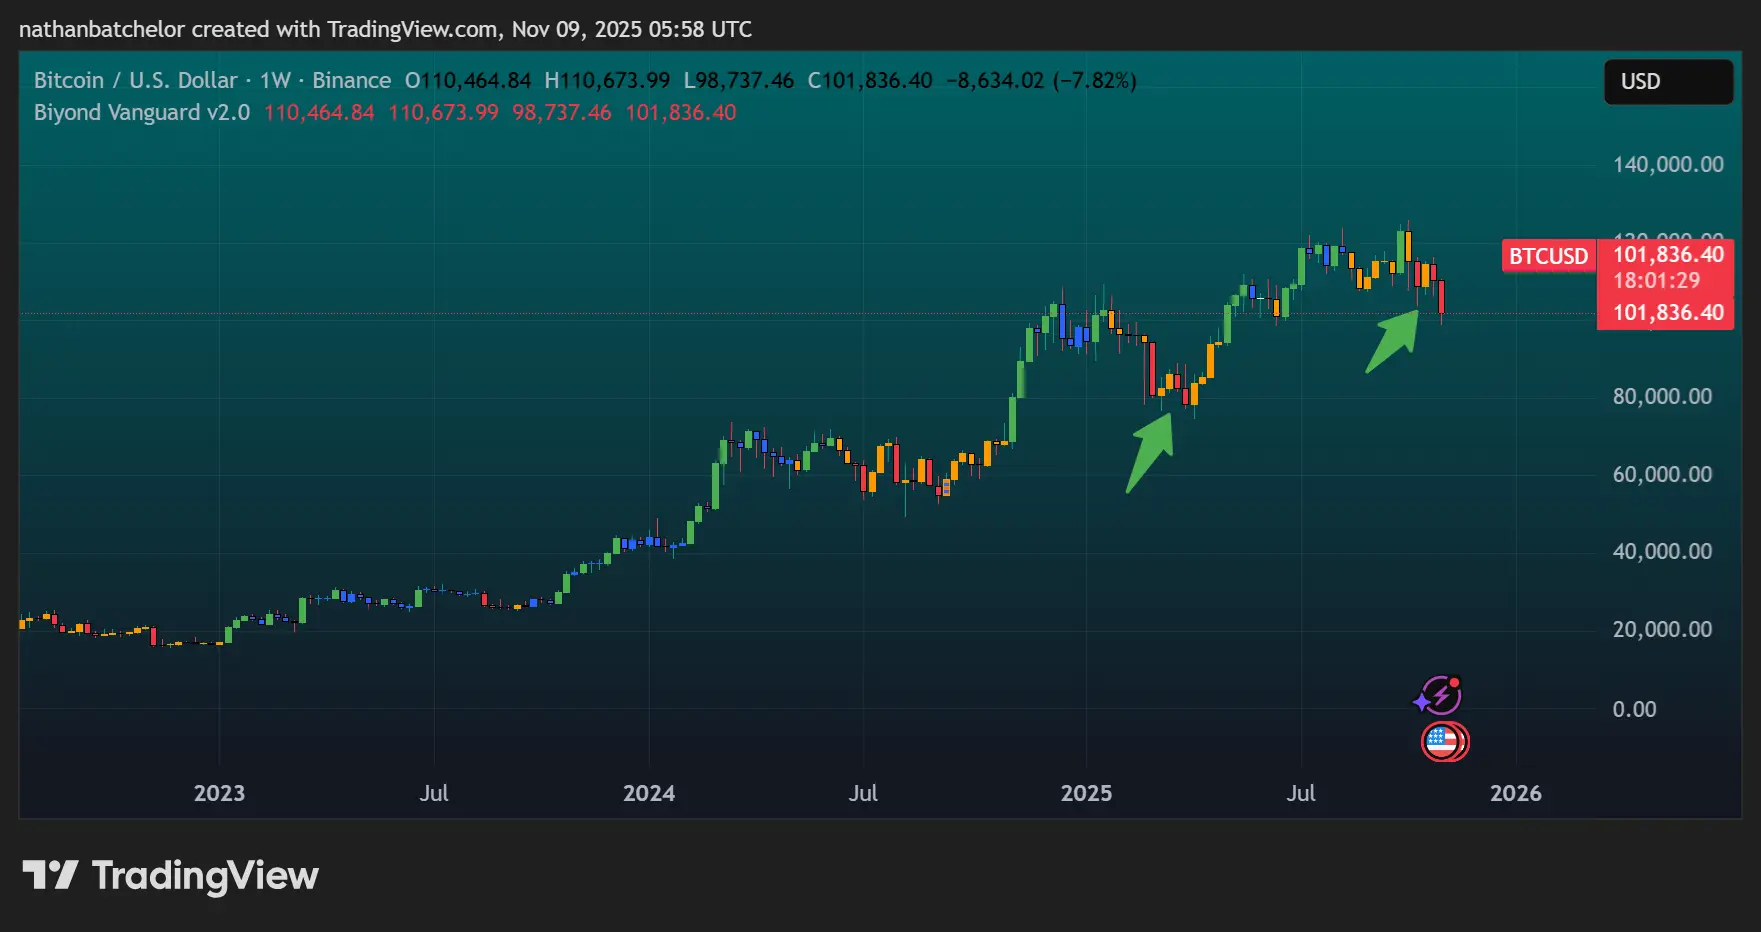Click the H110,673.99 high value in the symbol row
This screenshot has width=1761, height=932.
click(607, 81)
